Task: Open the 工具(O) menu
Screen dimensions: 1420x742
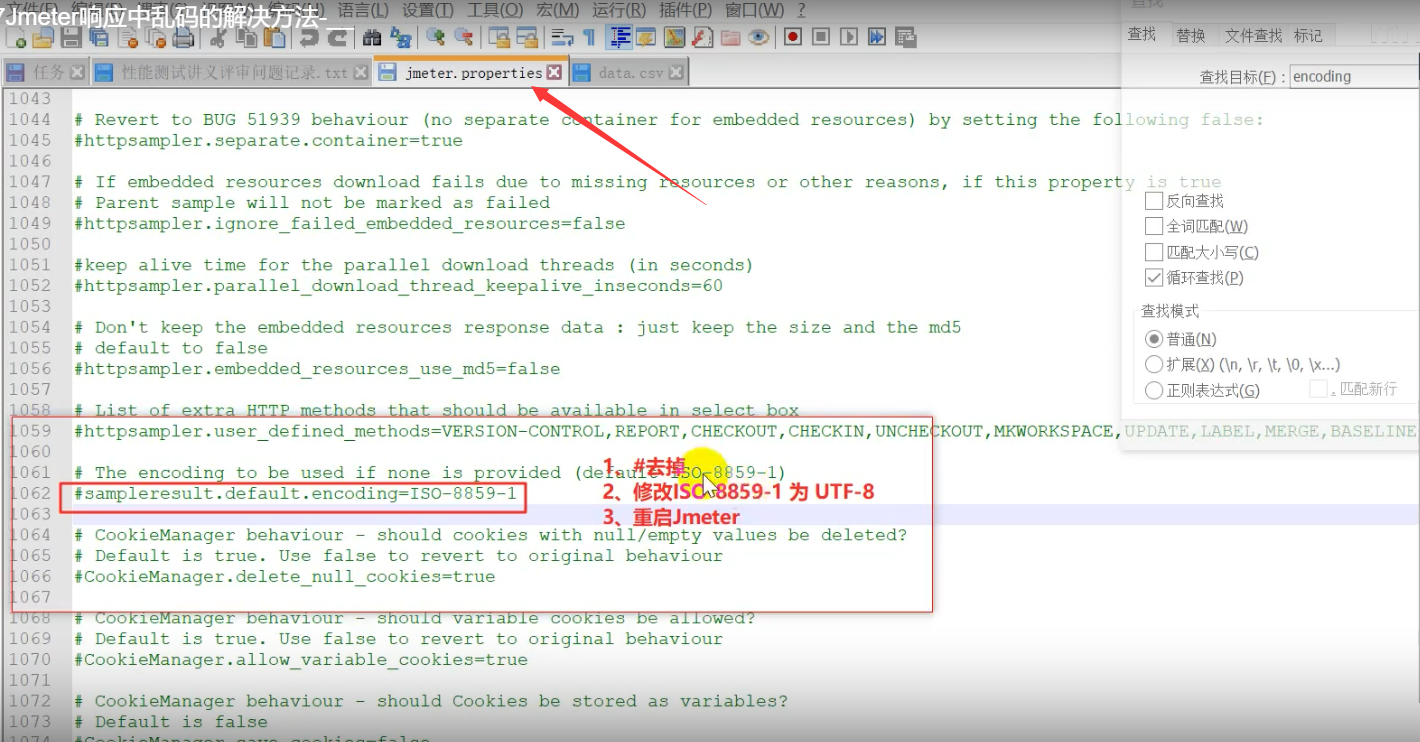Action: point(495,10)
